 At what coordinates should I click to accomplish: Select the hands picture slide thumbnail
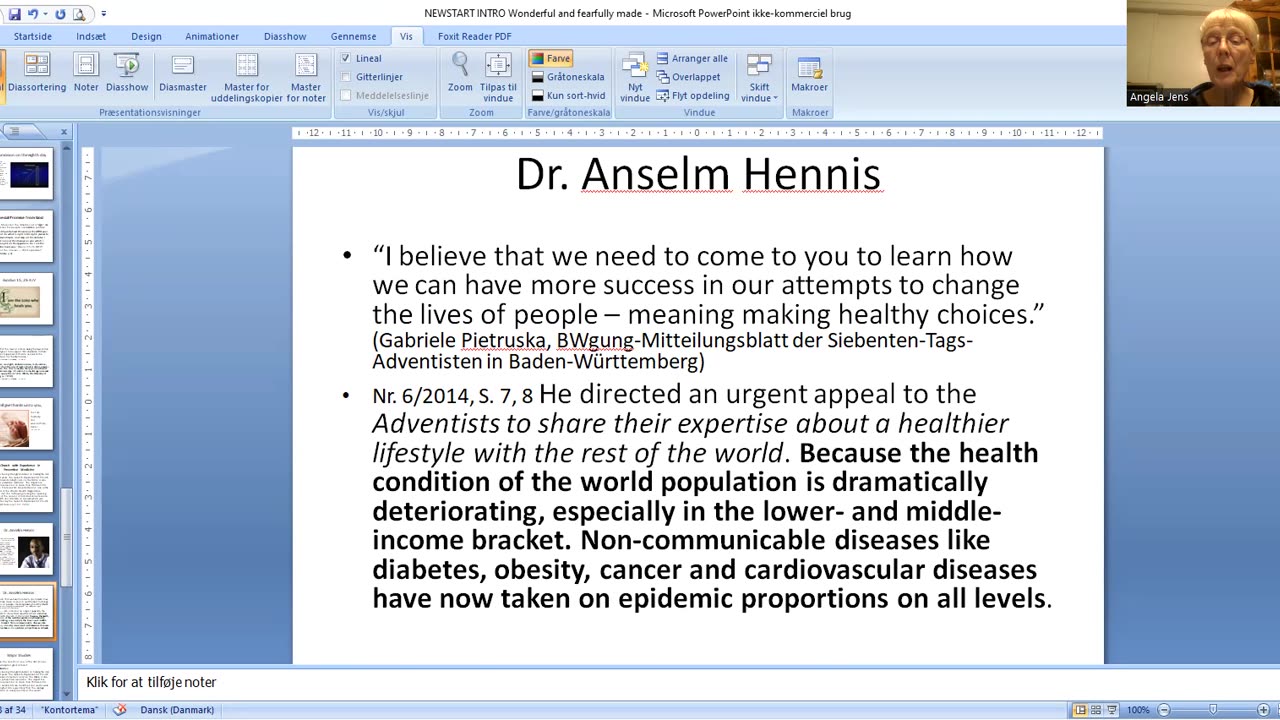(x=27, y=423)
